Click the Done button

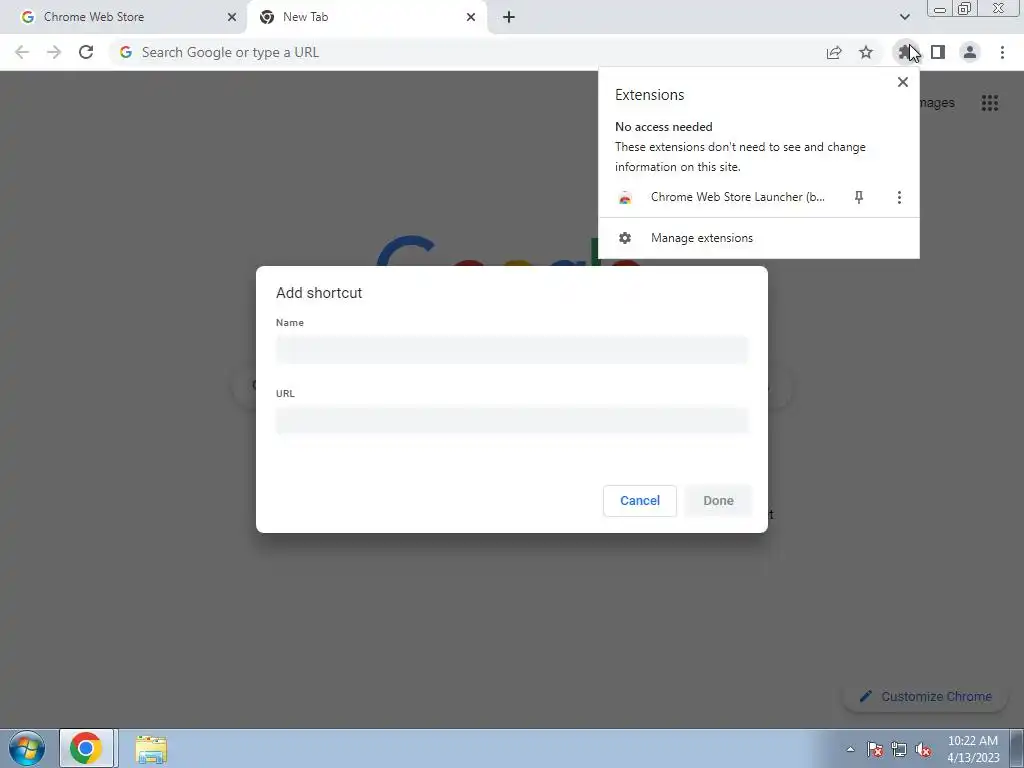point(718,501)
